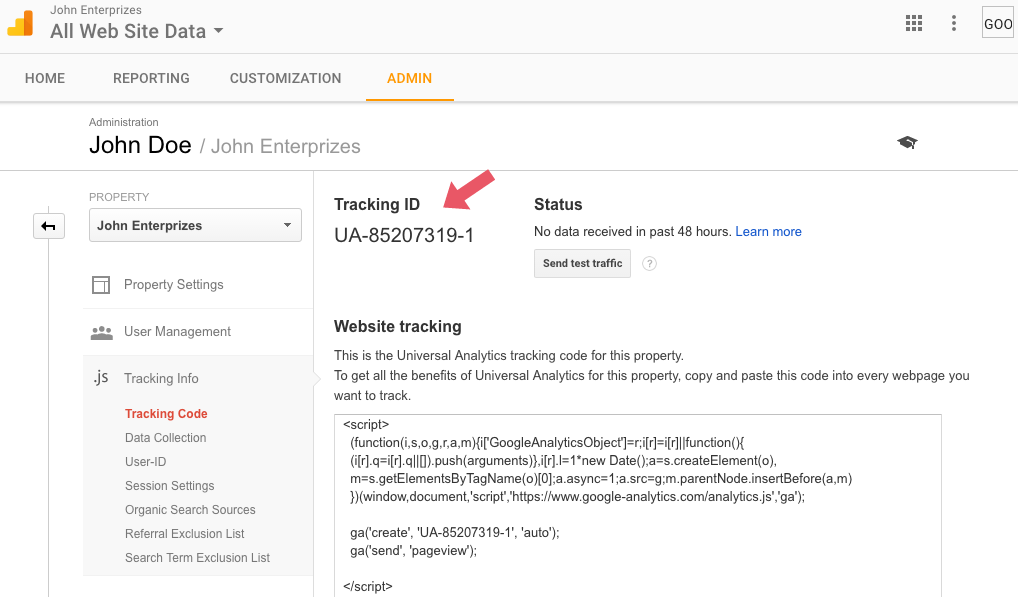Click inside the tracking code text box
Image resolution: width=1018 pixels, height=597 pixels.
point(638,506)
